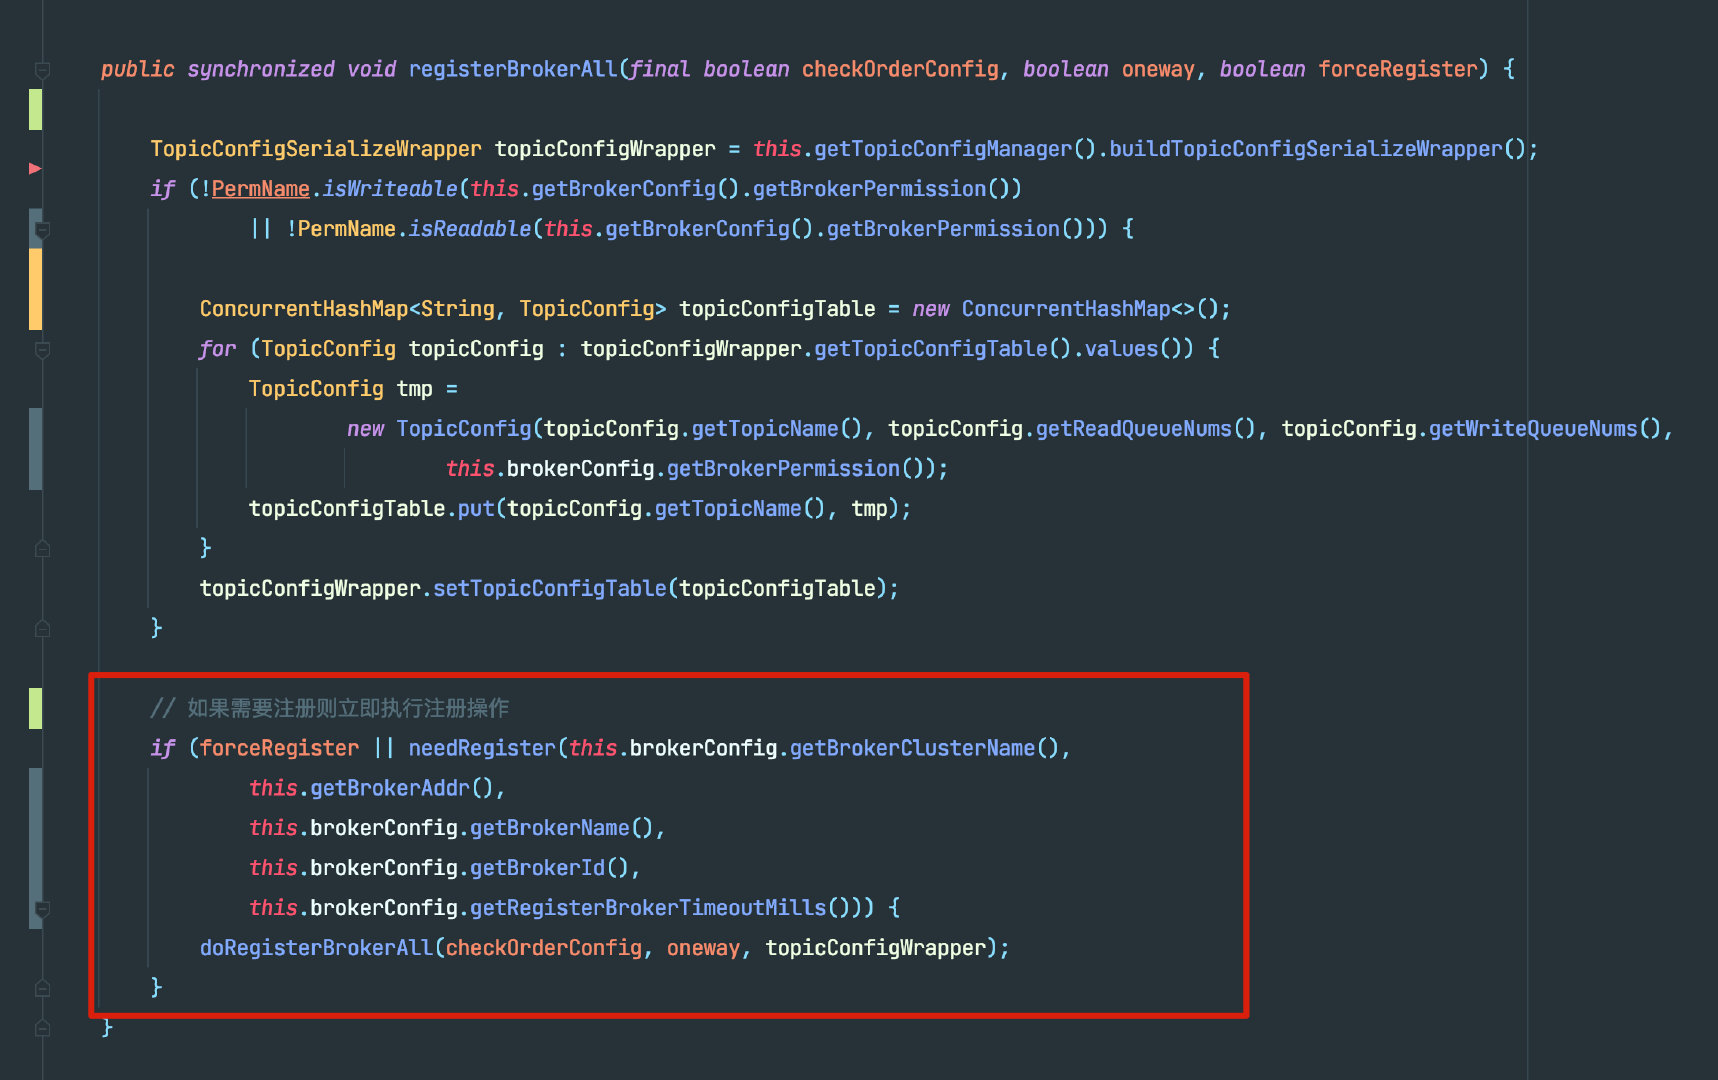This screenshot has height=1080, width=1718.
Task: Click gray change marker beside new TopicConfig line
Action: (35, 449)
